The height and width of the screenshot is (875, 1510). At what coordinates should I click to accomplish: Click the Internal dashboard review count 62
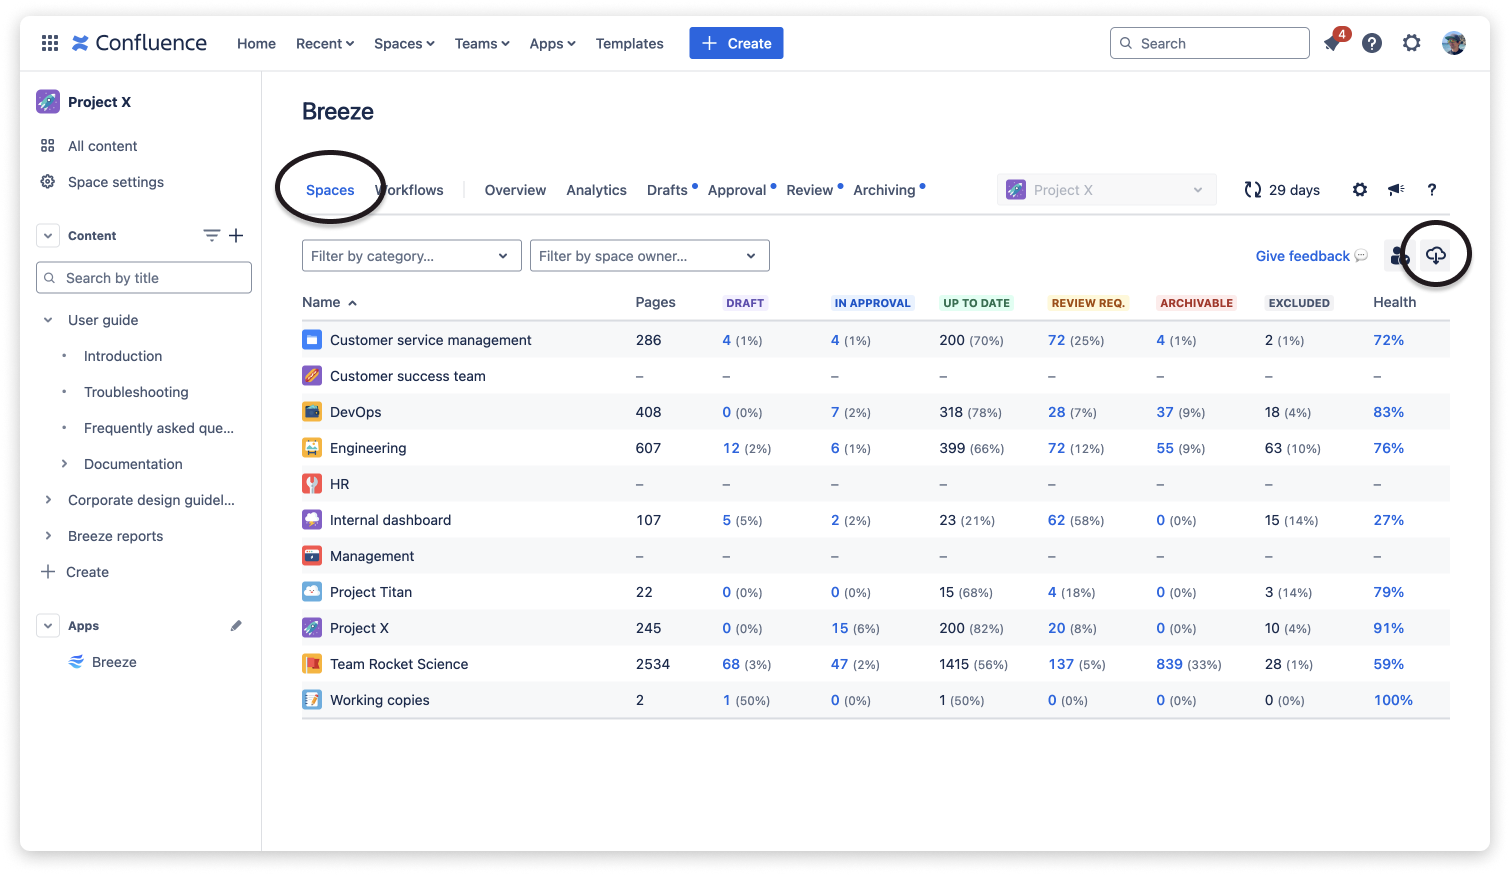pos(1056,520)
